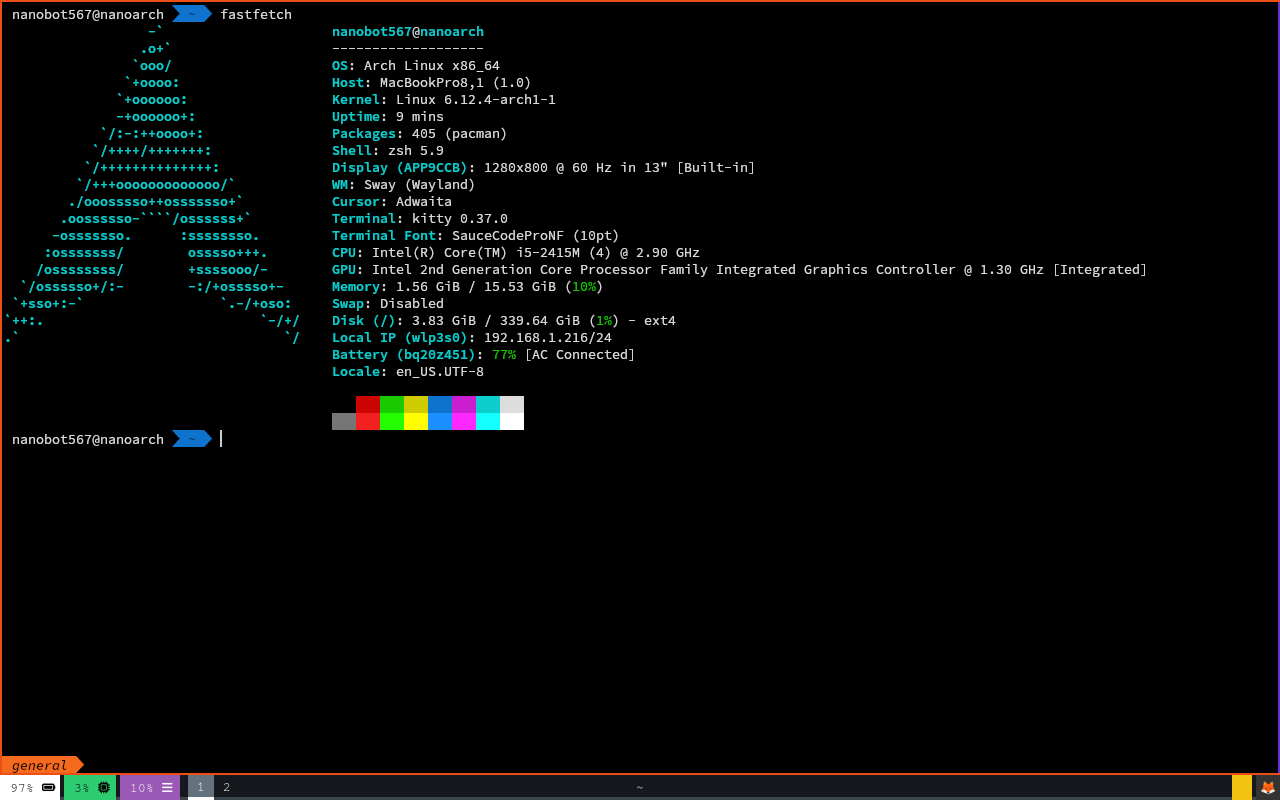The image size is (1280, 800).
Task: Click the red swatch in the color palette
Action: [367, 413]
